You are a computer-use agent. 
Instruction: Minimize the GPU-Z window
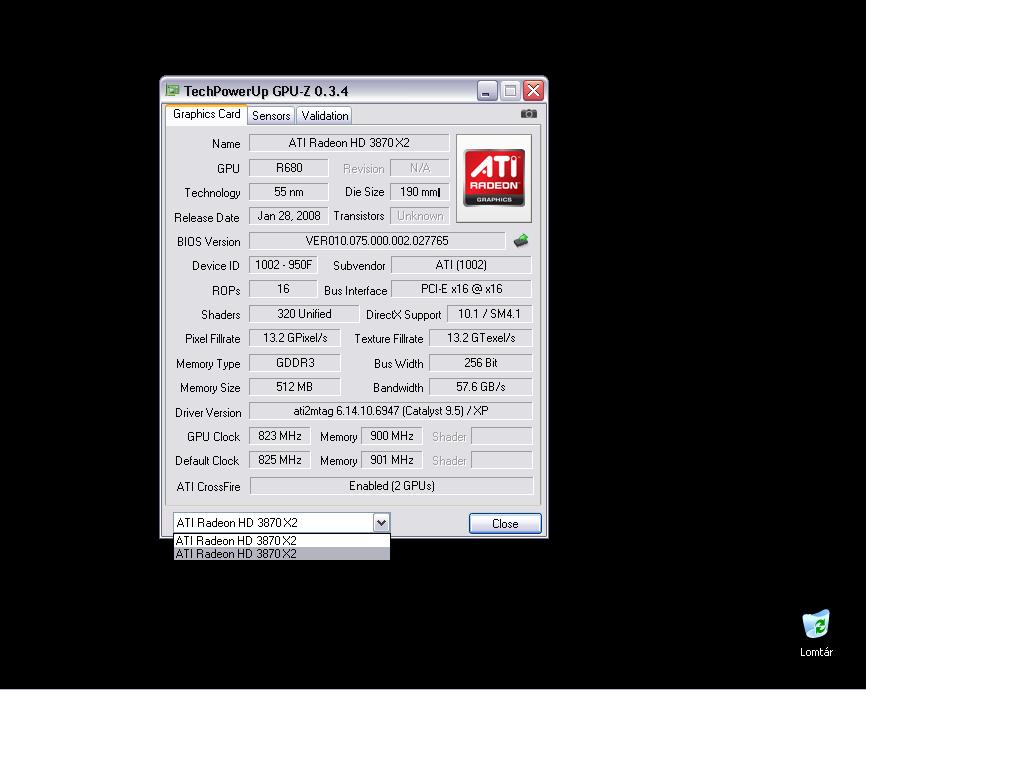(487, 91)
